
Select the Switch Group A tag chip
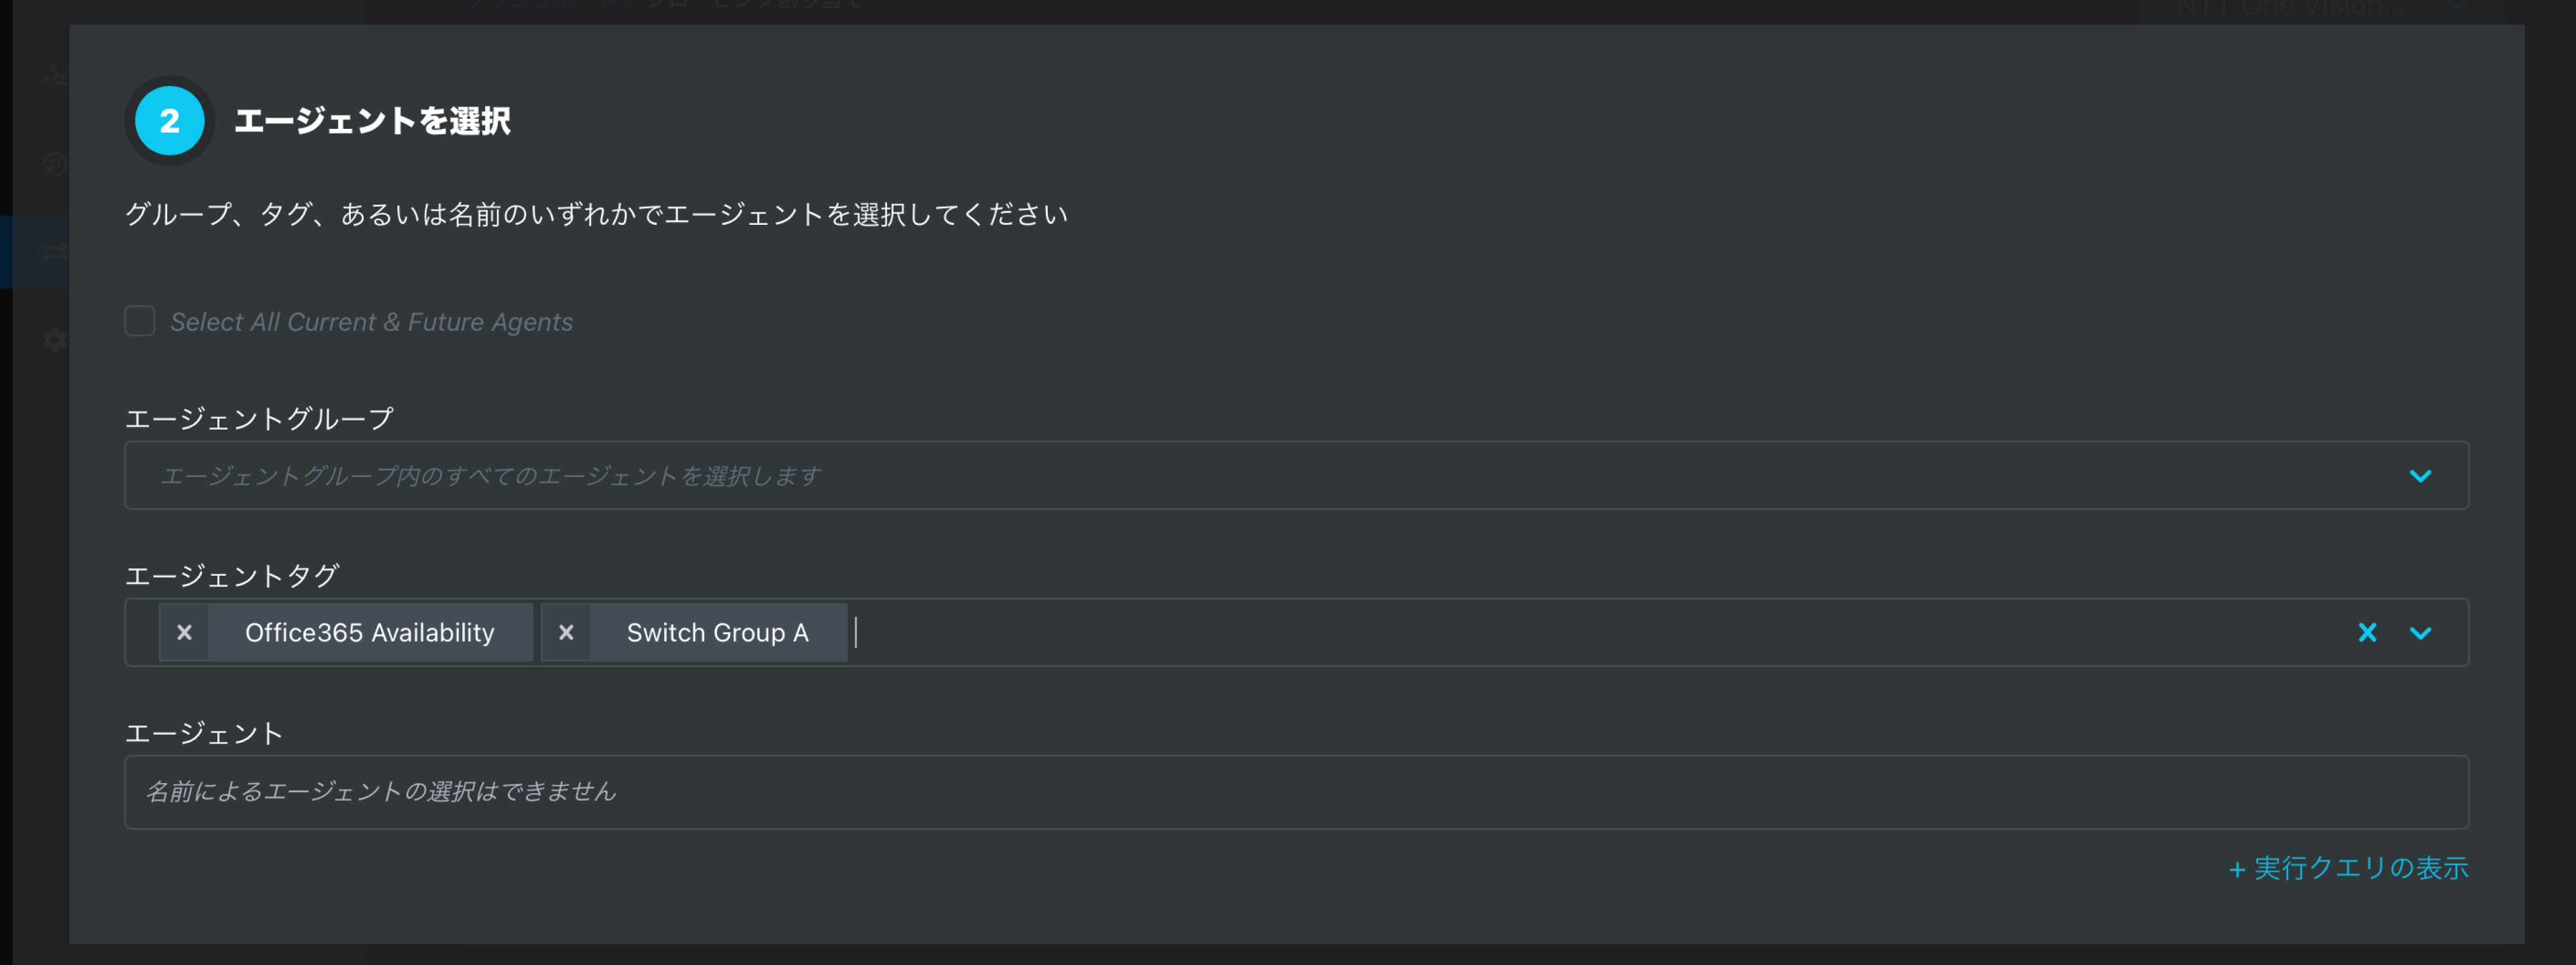click(x=717, y=632)
